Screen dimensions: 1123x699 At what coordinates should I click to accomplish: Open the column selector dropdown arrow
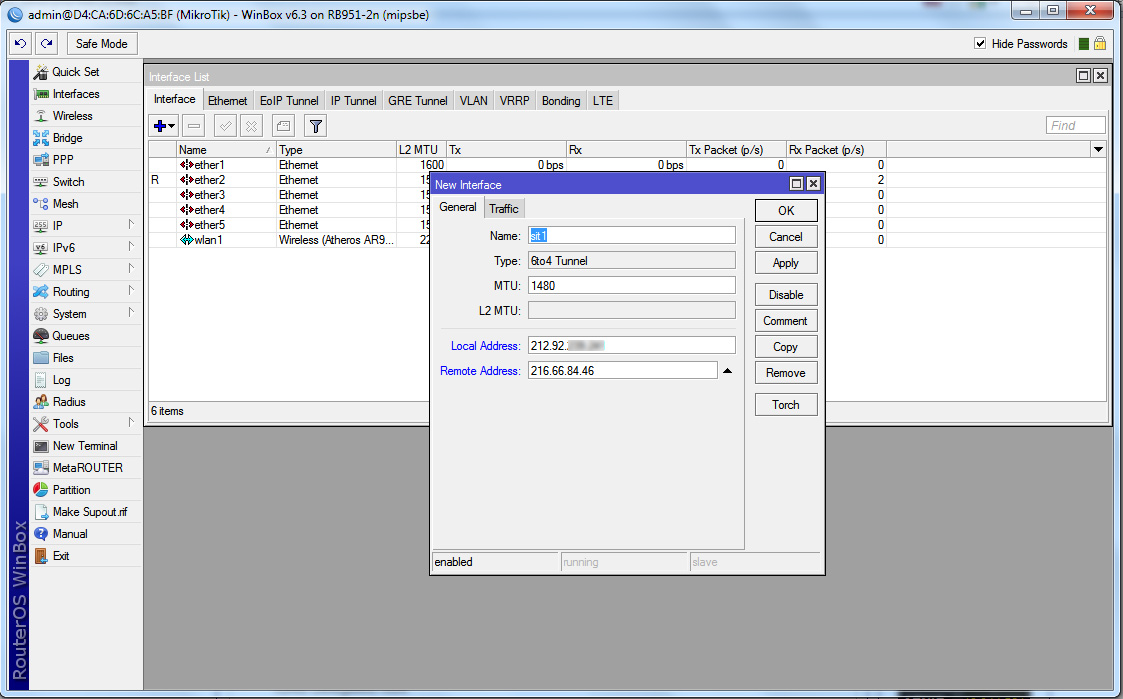pyautogui.click(x=1098, y=150)
